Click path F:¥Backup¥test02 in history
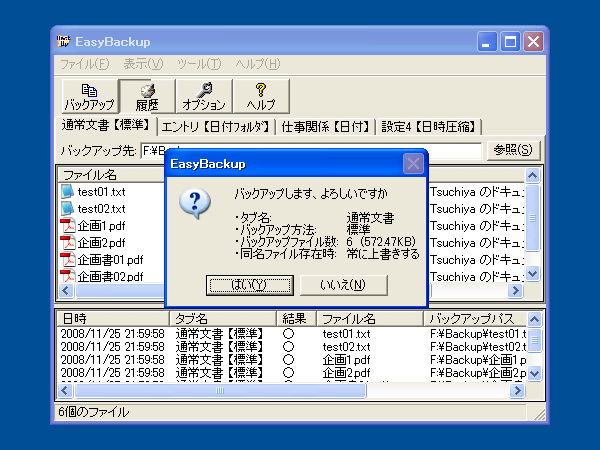 pyautogui.click(x=478, y=347)
